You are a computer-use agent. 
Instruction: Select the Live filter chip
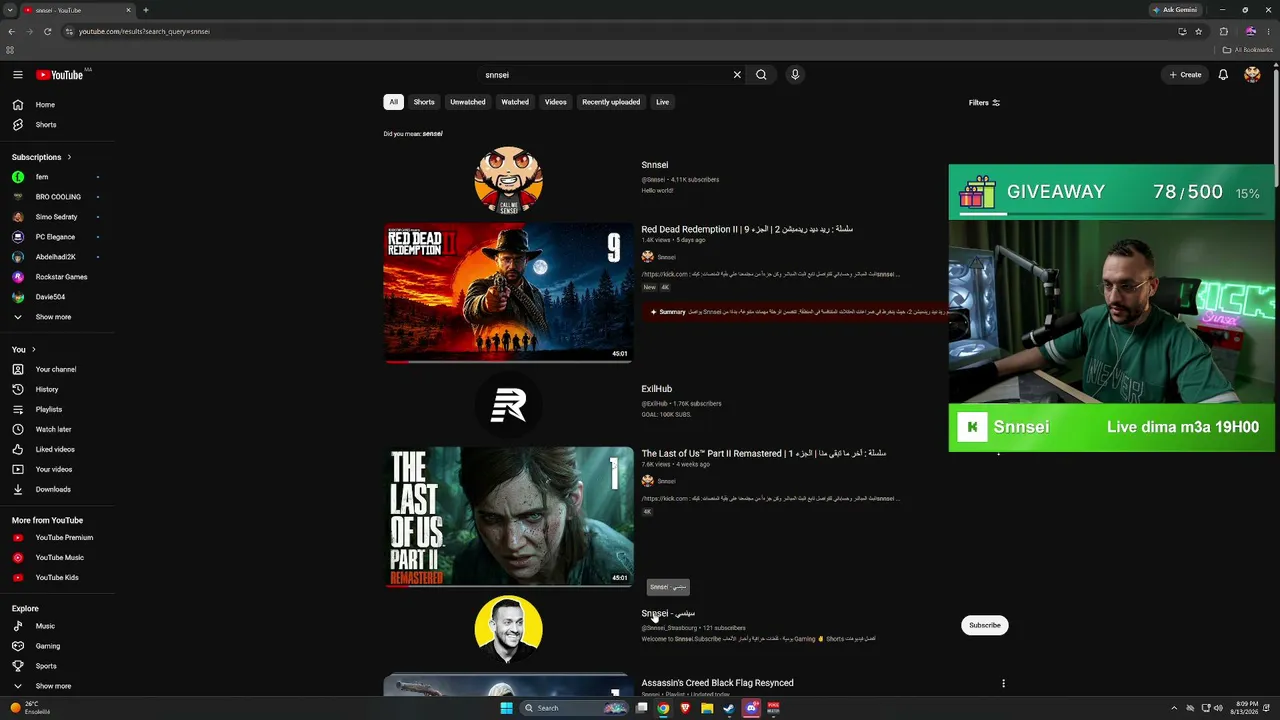(x=662, y=102)
